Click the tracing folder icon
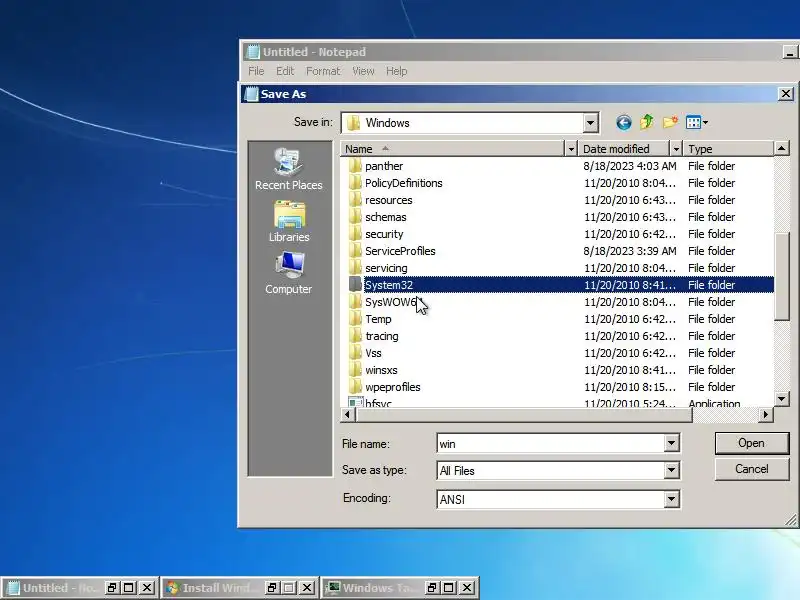800x600 pixels. pyautogui.click(x=355, y=336)
